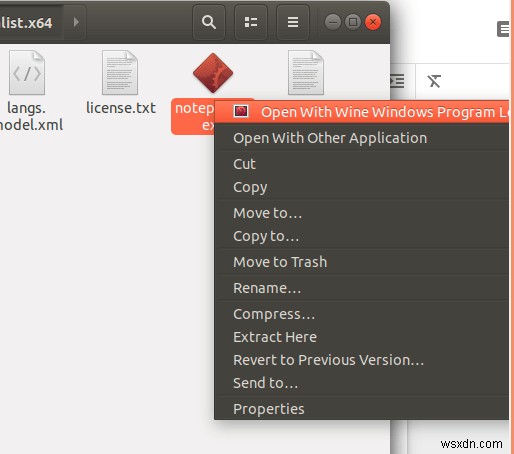The width and height of the screenshot is (514, 454).
Task: Choose Open With Wine Windows Program Loader
Action: [x=362, y=112]
